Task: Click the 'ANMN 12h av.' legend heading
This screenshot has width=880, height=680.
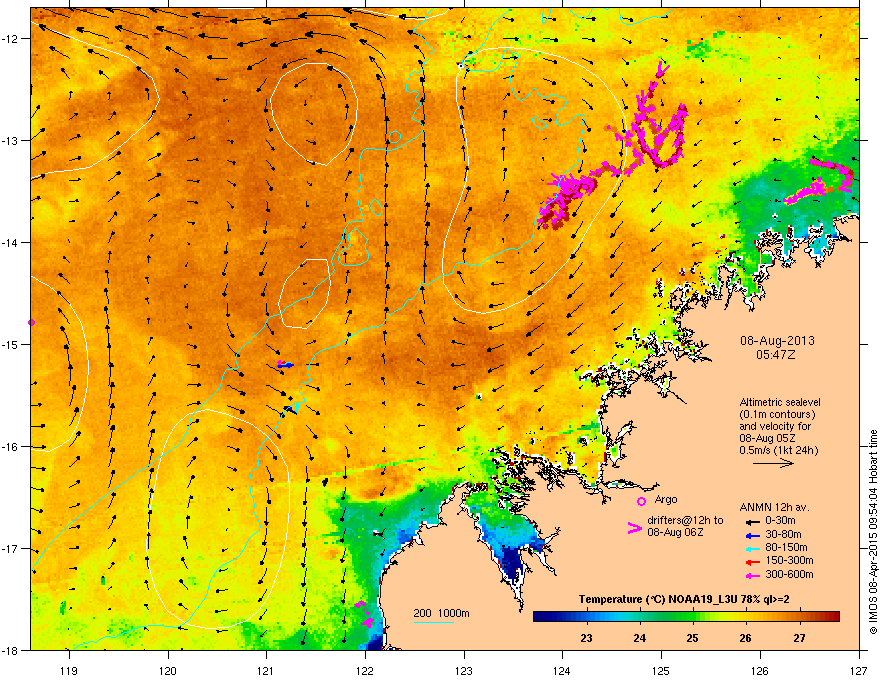Action: pos(774,507)
